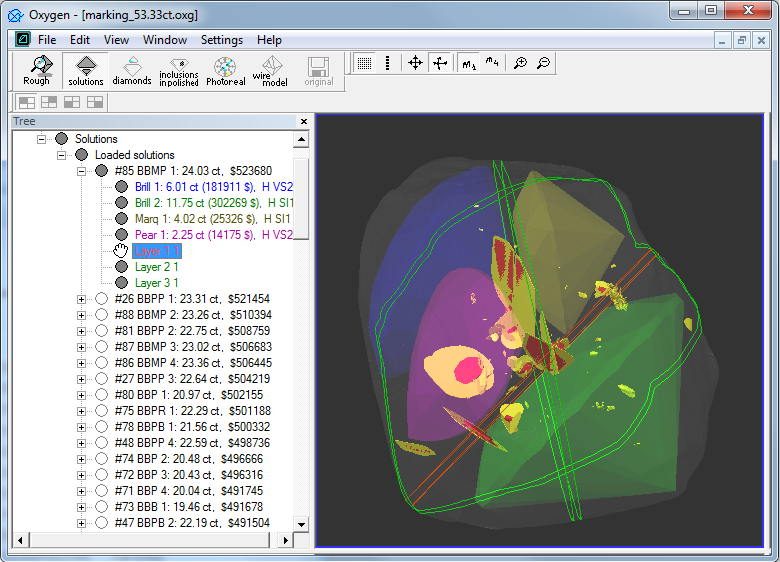Screen dimensions: 780x562
Task: Activate the Photoreal rendering mode
Action: [x=225, y=70]
